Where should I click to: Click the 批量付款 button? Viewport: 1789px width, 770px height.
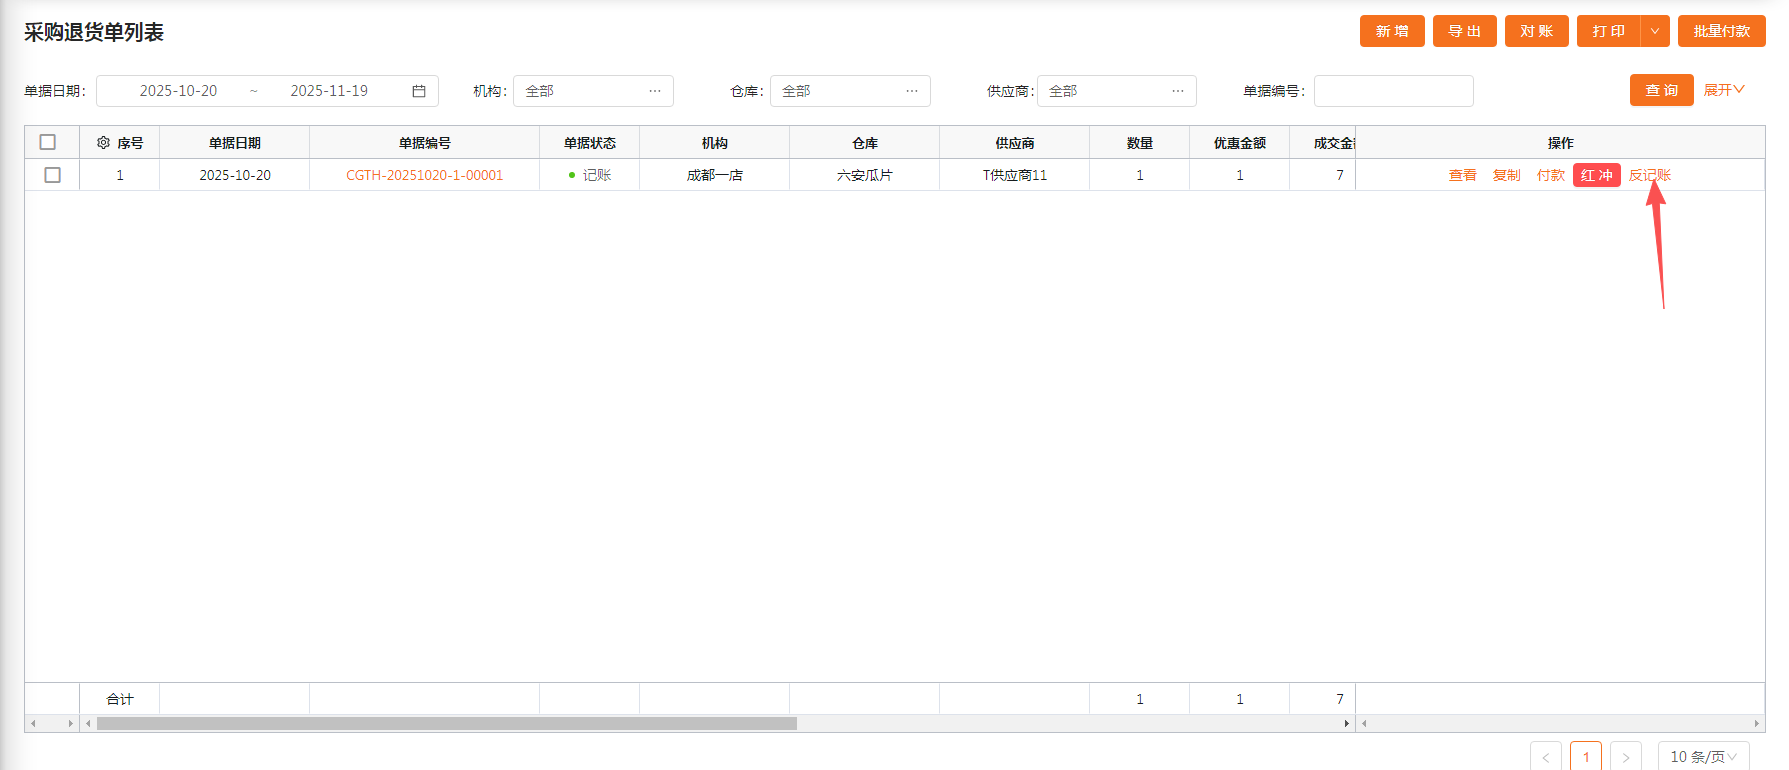[1722, 31]
